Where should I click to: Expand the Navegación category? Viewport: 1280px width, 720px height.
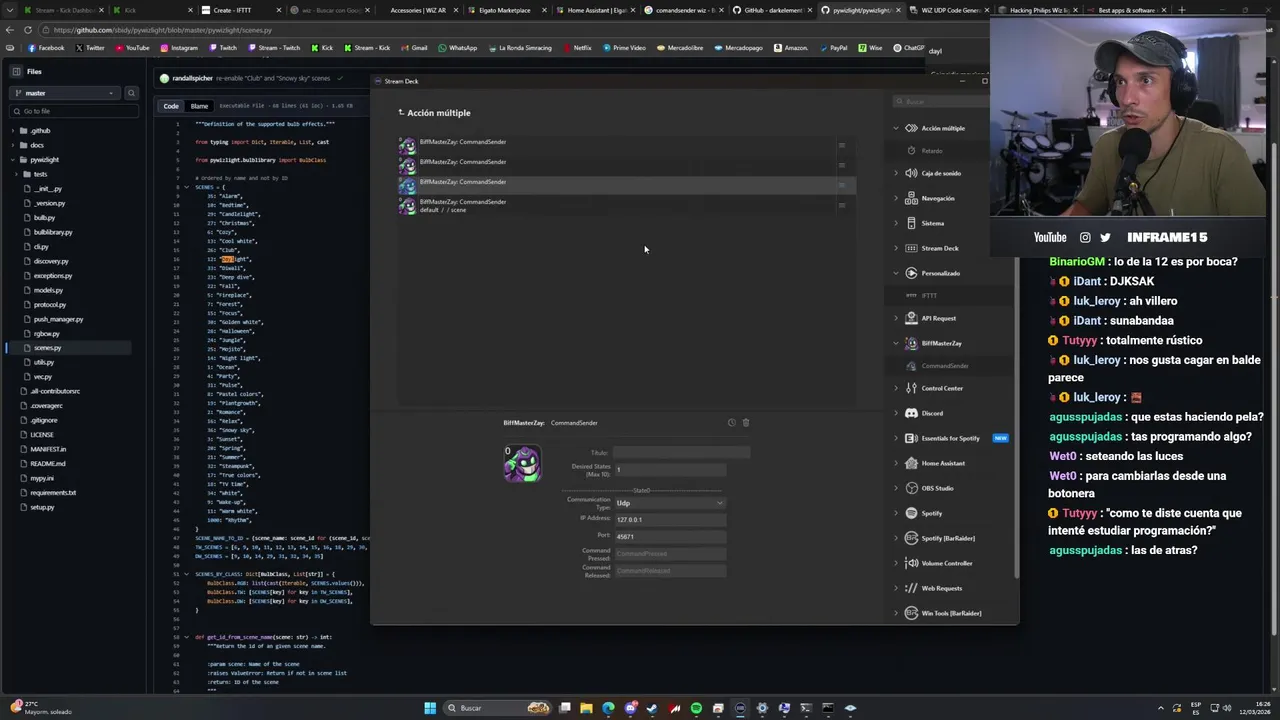click(896, 198)
